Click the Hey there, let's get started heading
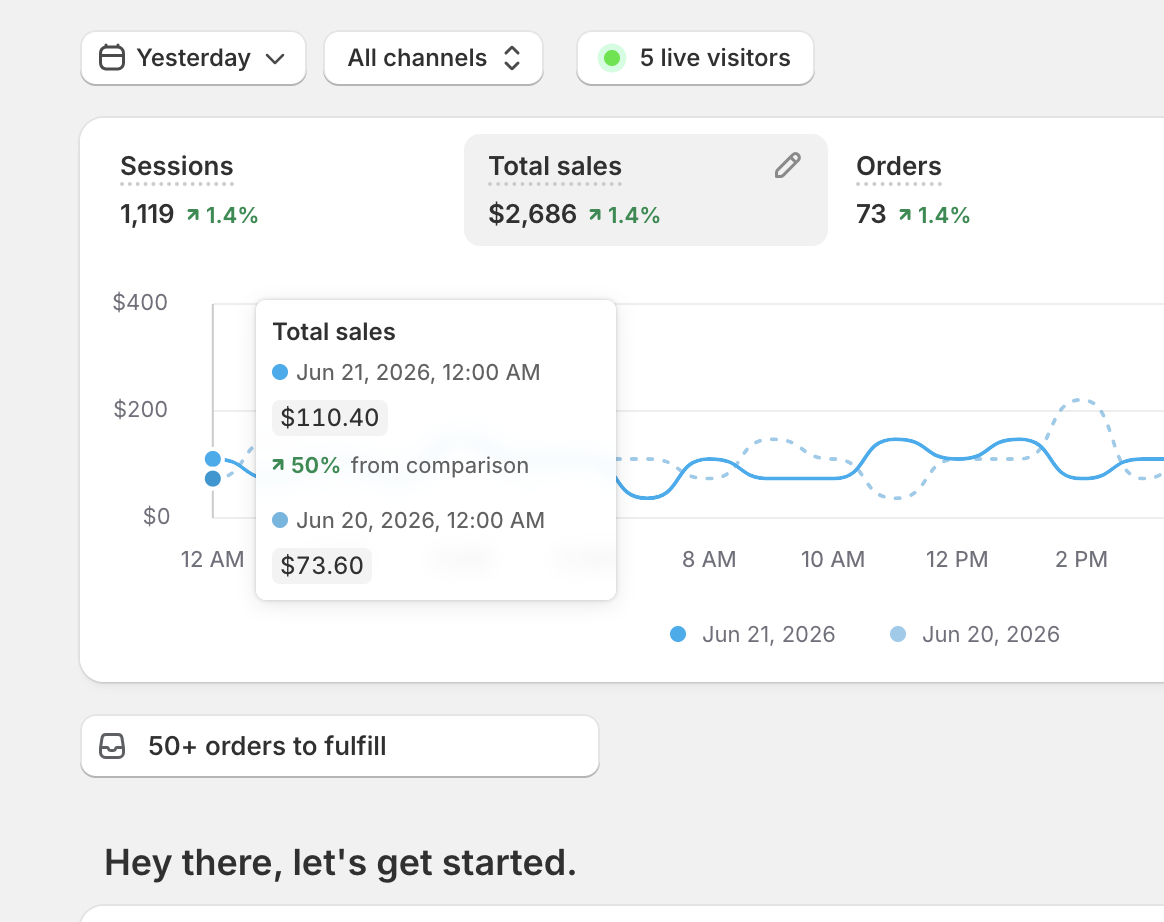The width and height of the screenshot is (1164, 922). (x=340, y=863)
